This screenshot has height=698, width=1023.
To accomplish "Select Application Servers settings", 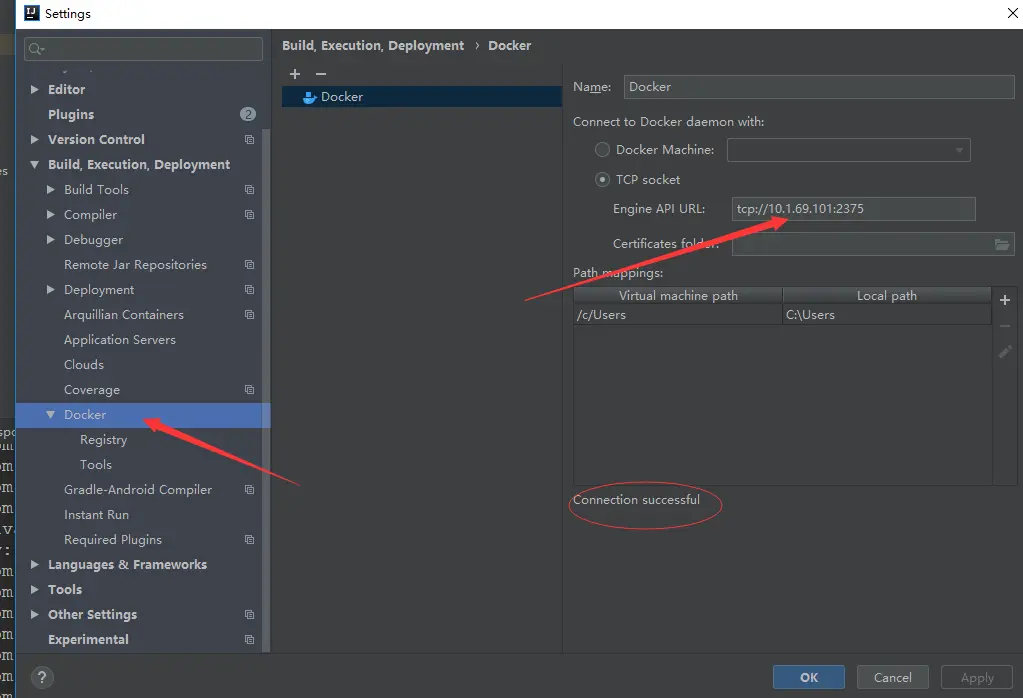I will (x=119, y=340).
